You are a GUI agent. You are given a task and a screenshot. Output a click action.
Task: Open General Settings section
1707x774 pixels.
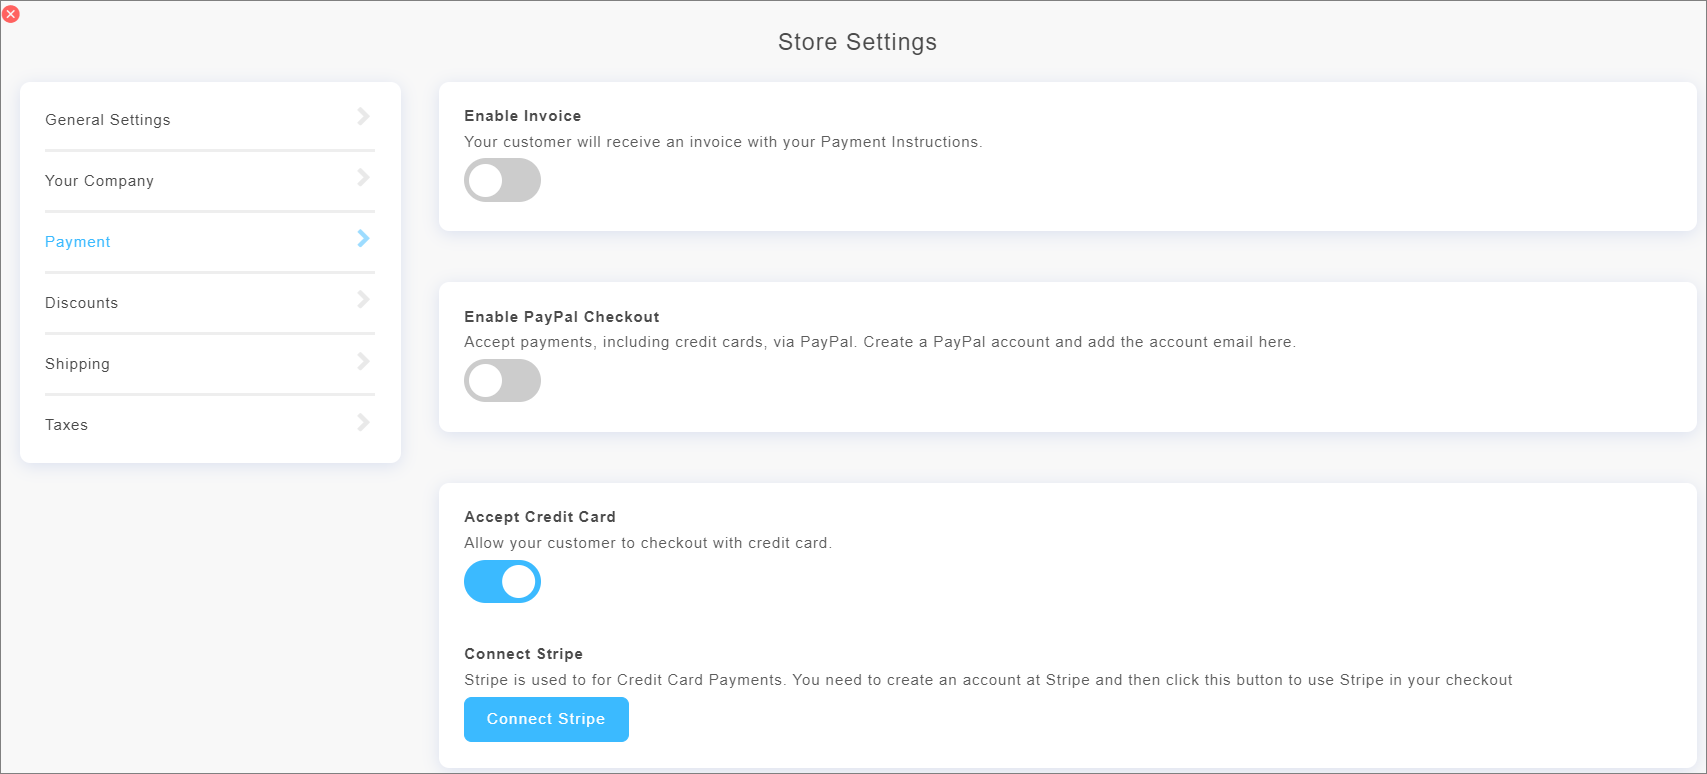[x=108, y=120]
